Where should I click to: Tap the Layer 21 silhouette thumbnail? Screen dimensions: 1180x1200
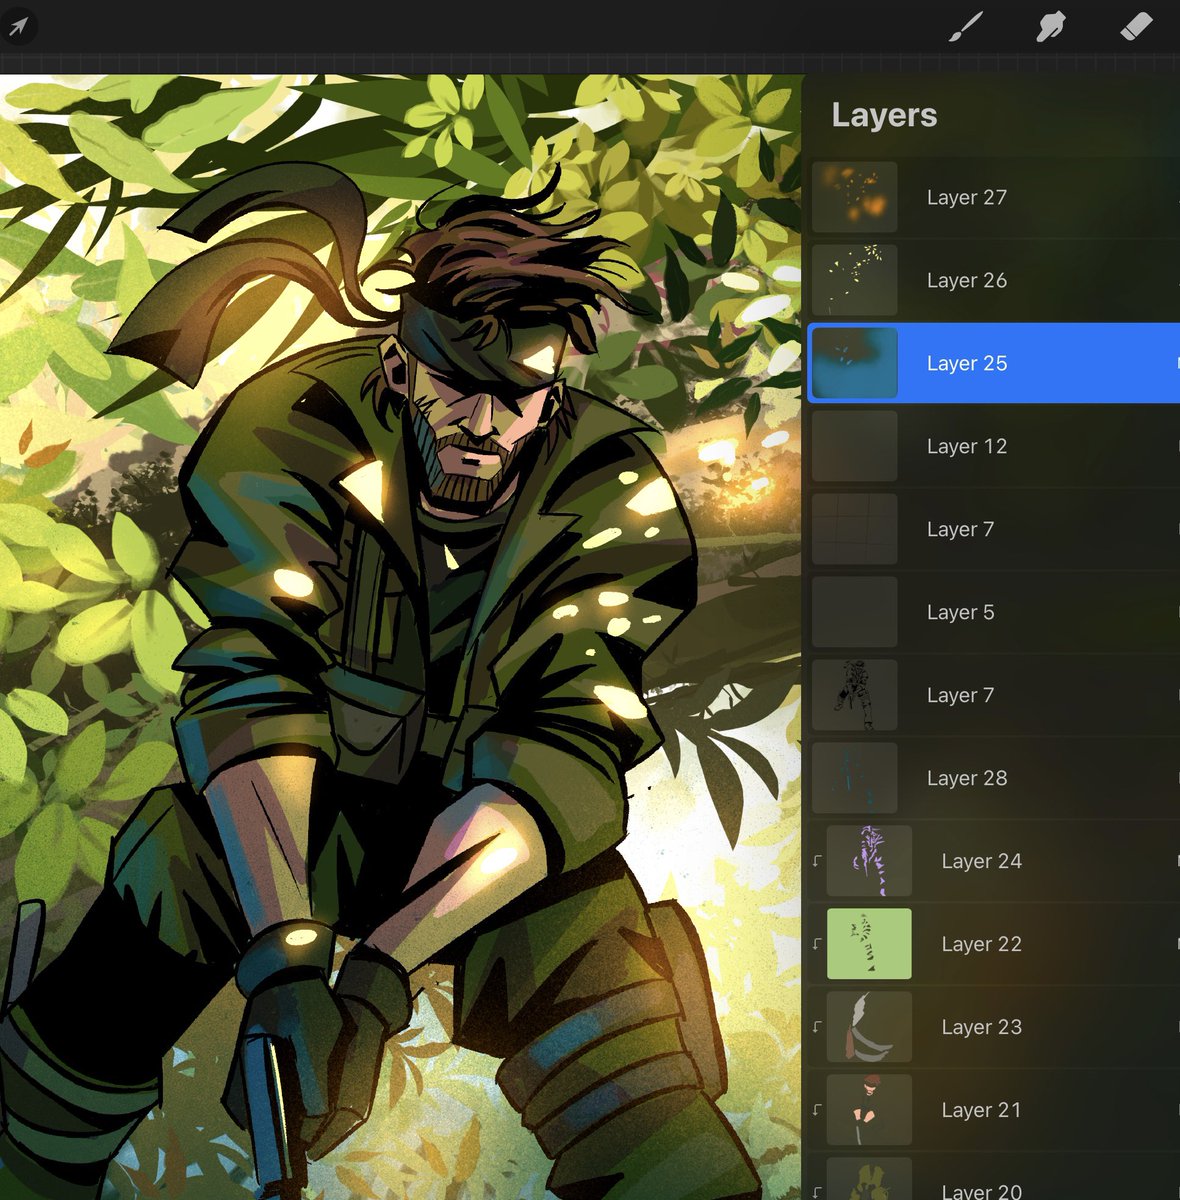pos(870,1110)
